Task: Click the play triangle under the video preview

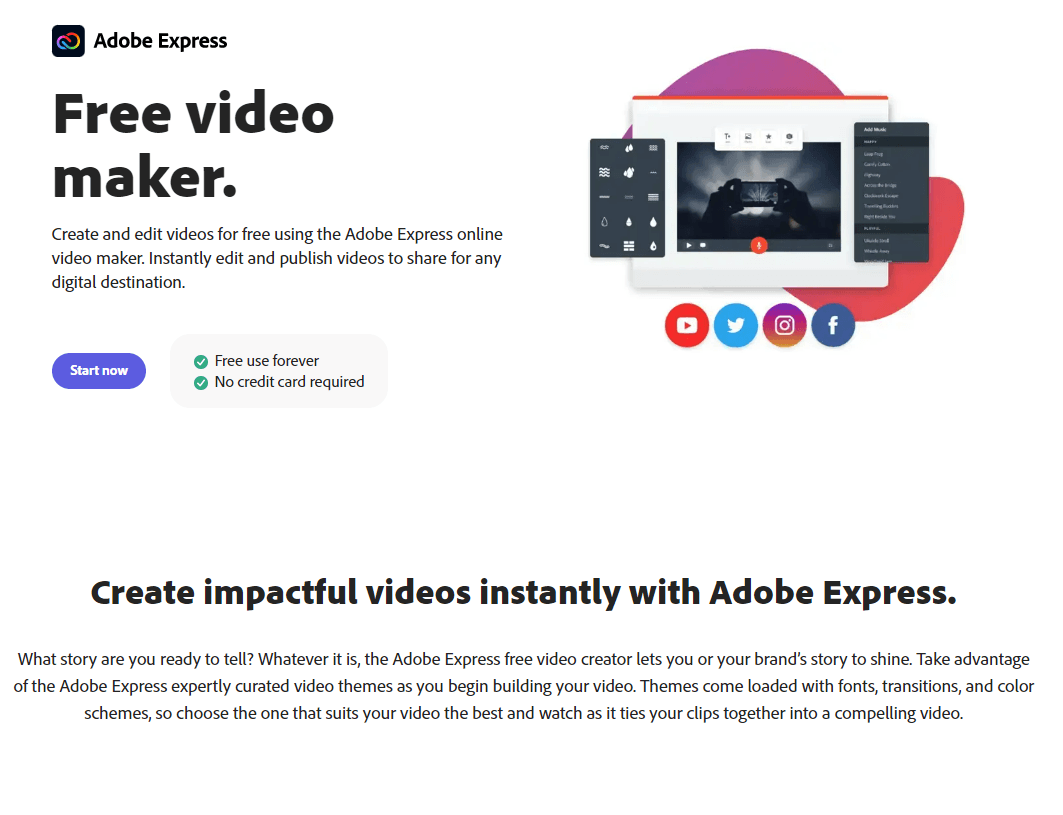Action: (689, 245)
